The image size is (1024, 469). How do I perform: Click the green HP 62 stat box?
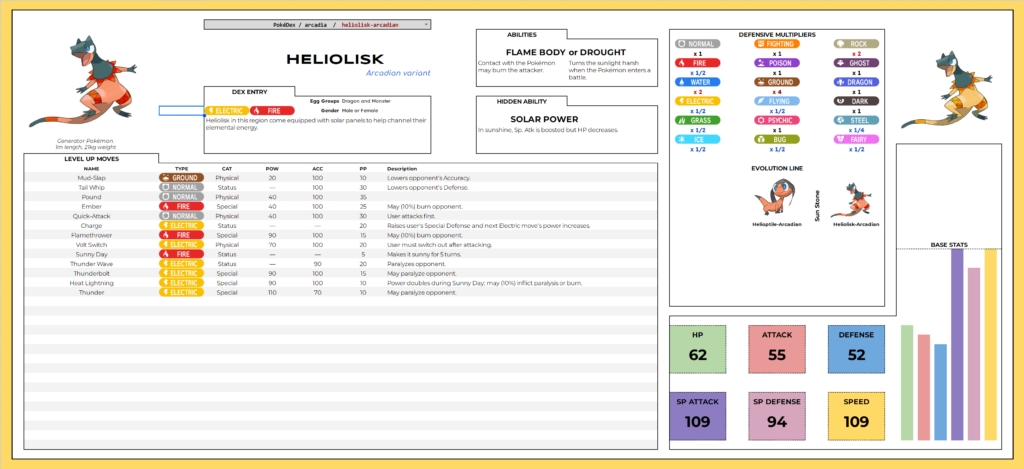tap(697, 348)
